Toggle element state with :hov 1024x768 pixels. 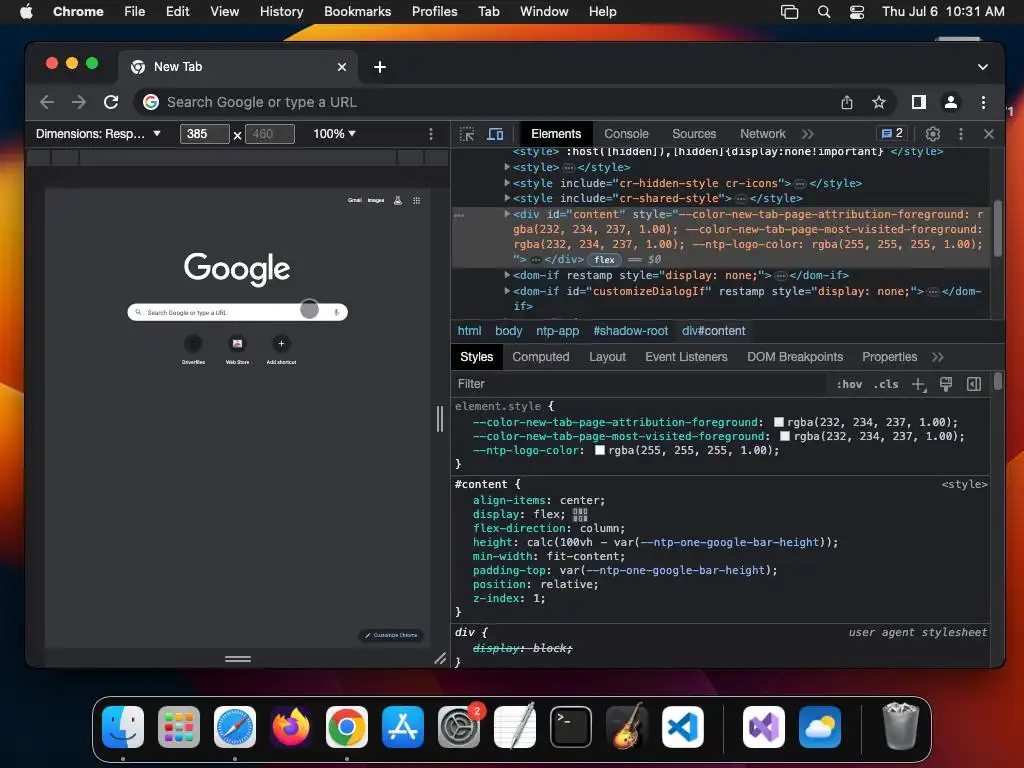click(x=849, y=384)
